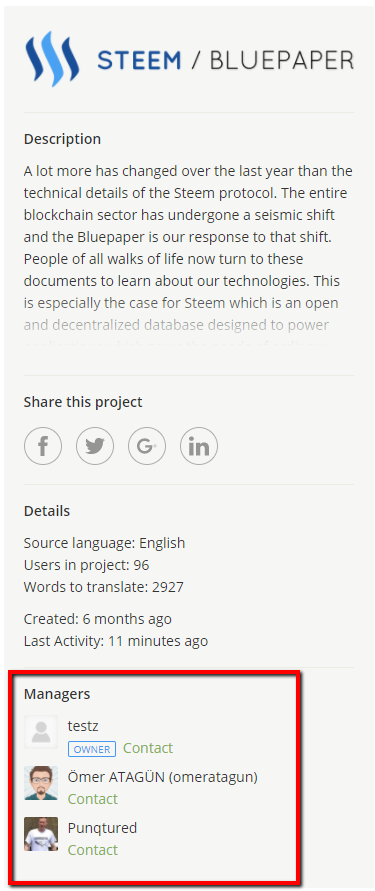Image resolution: width=375 pixels, height=891 pixels.
Task: Contact the owner testz
Action: click(x=148, y=748)
